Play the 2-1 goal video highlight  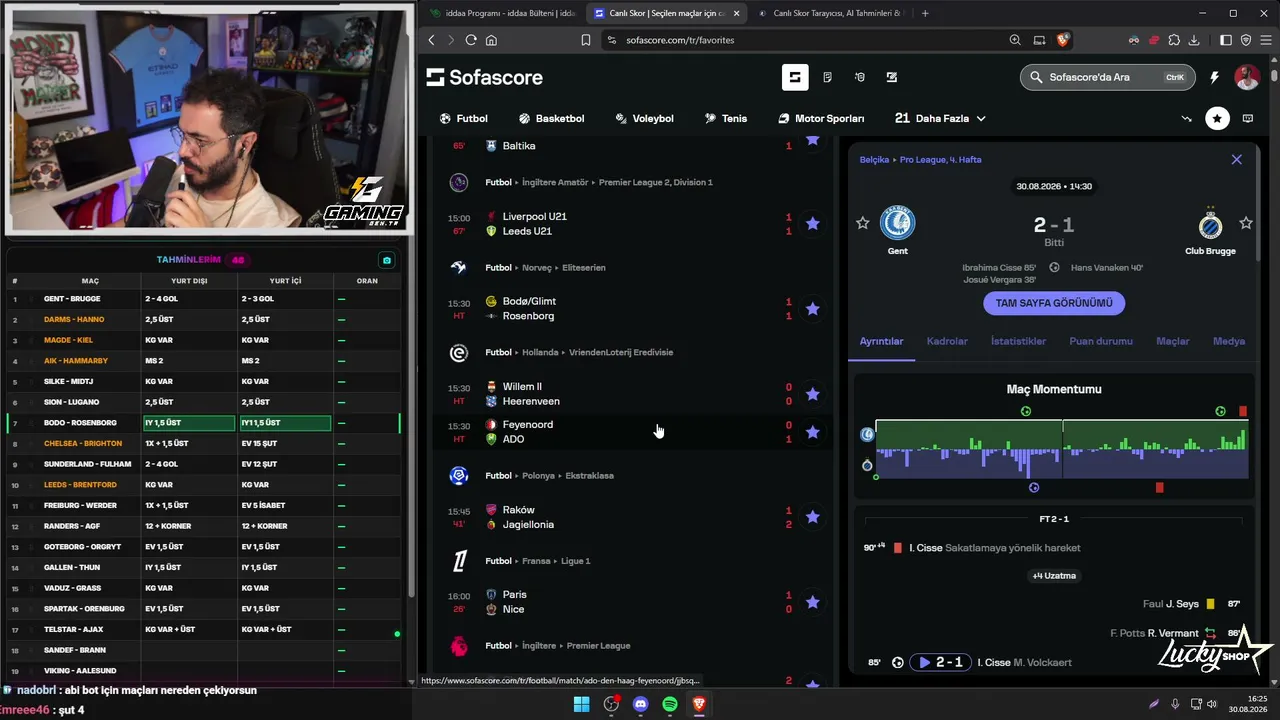pos(940,662)
